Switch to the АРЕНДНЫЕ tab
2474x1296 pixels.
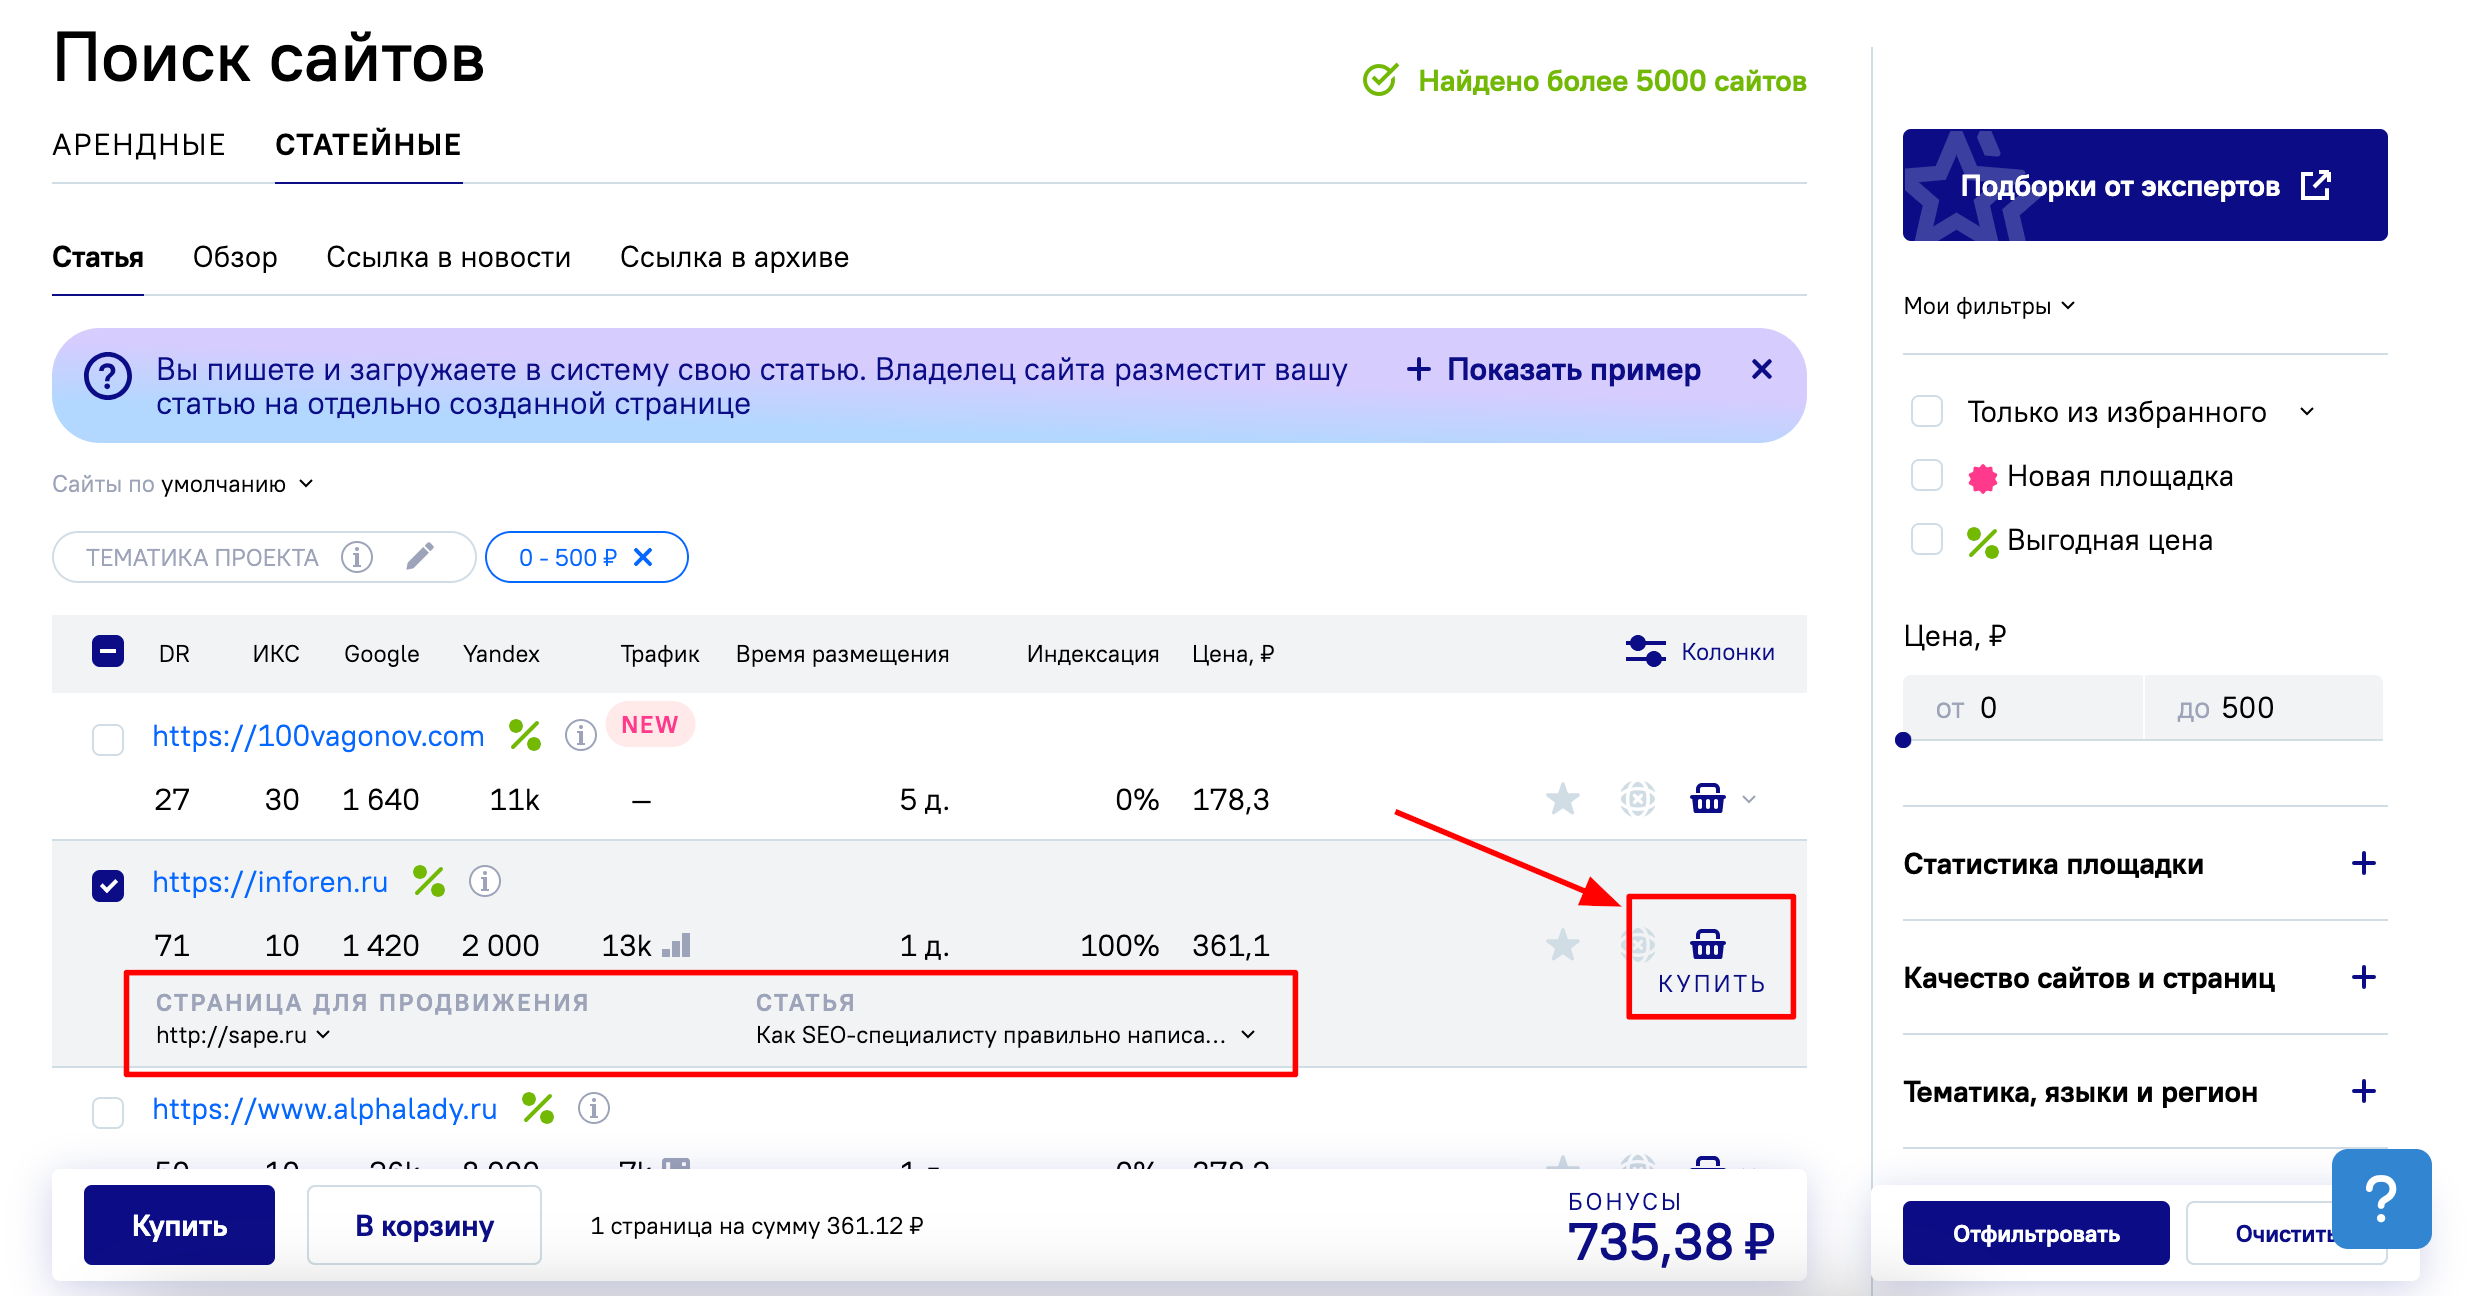pos(139,145)
